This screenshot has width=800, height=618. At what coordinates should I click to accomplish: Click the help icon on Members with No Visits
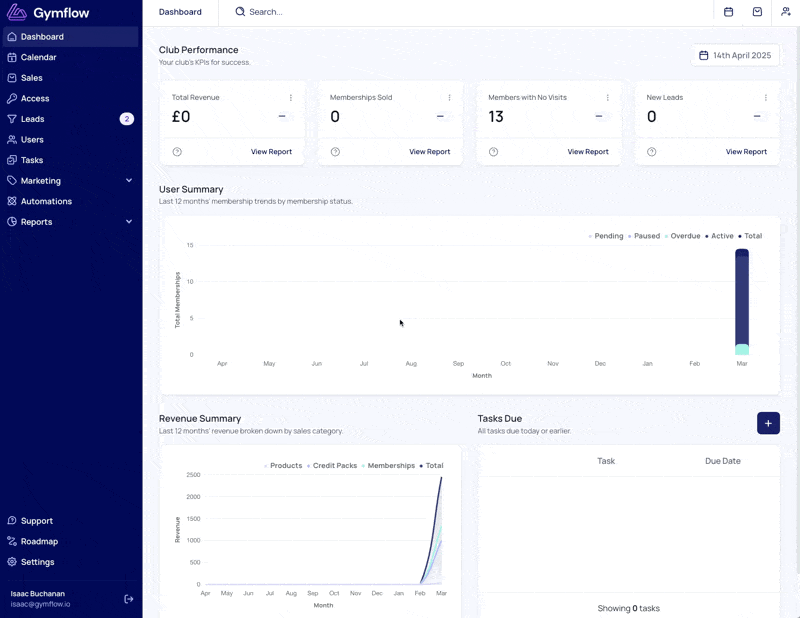493,152
